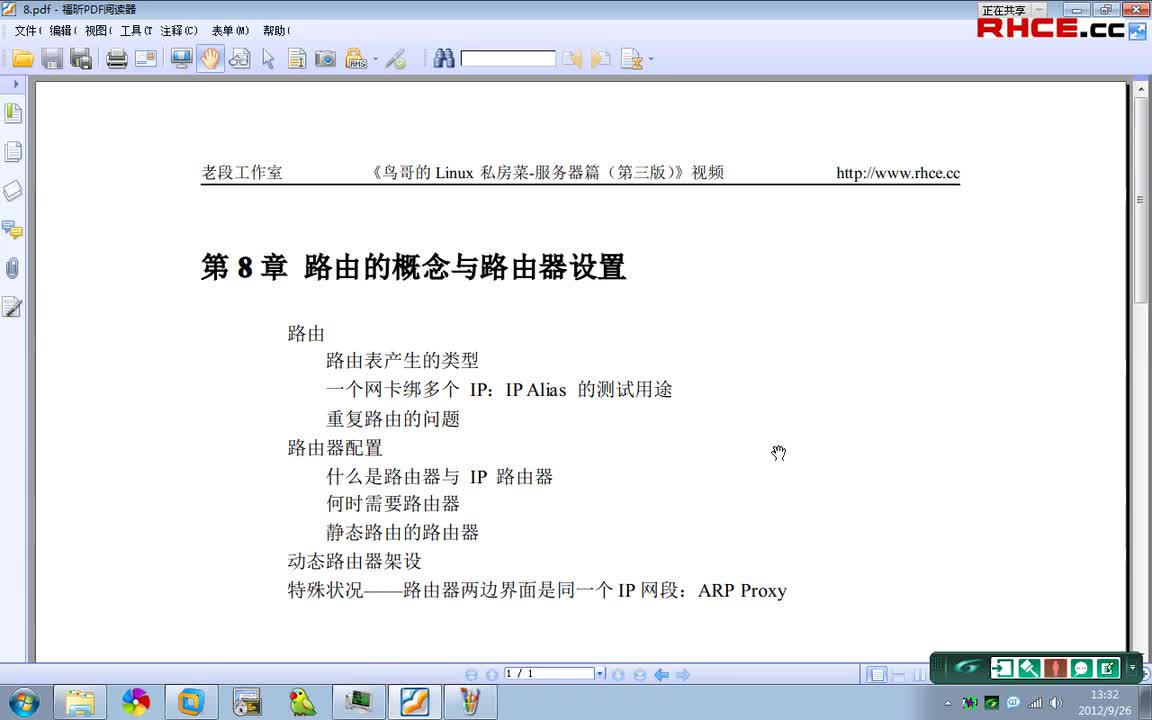Screen dimensions: 1152x720
Task: Open the Comments sidebar panel
Action: (12, 229)
